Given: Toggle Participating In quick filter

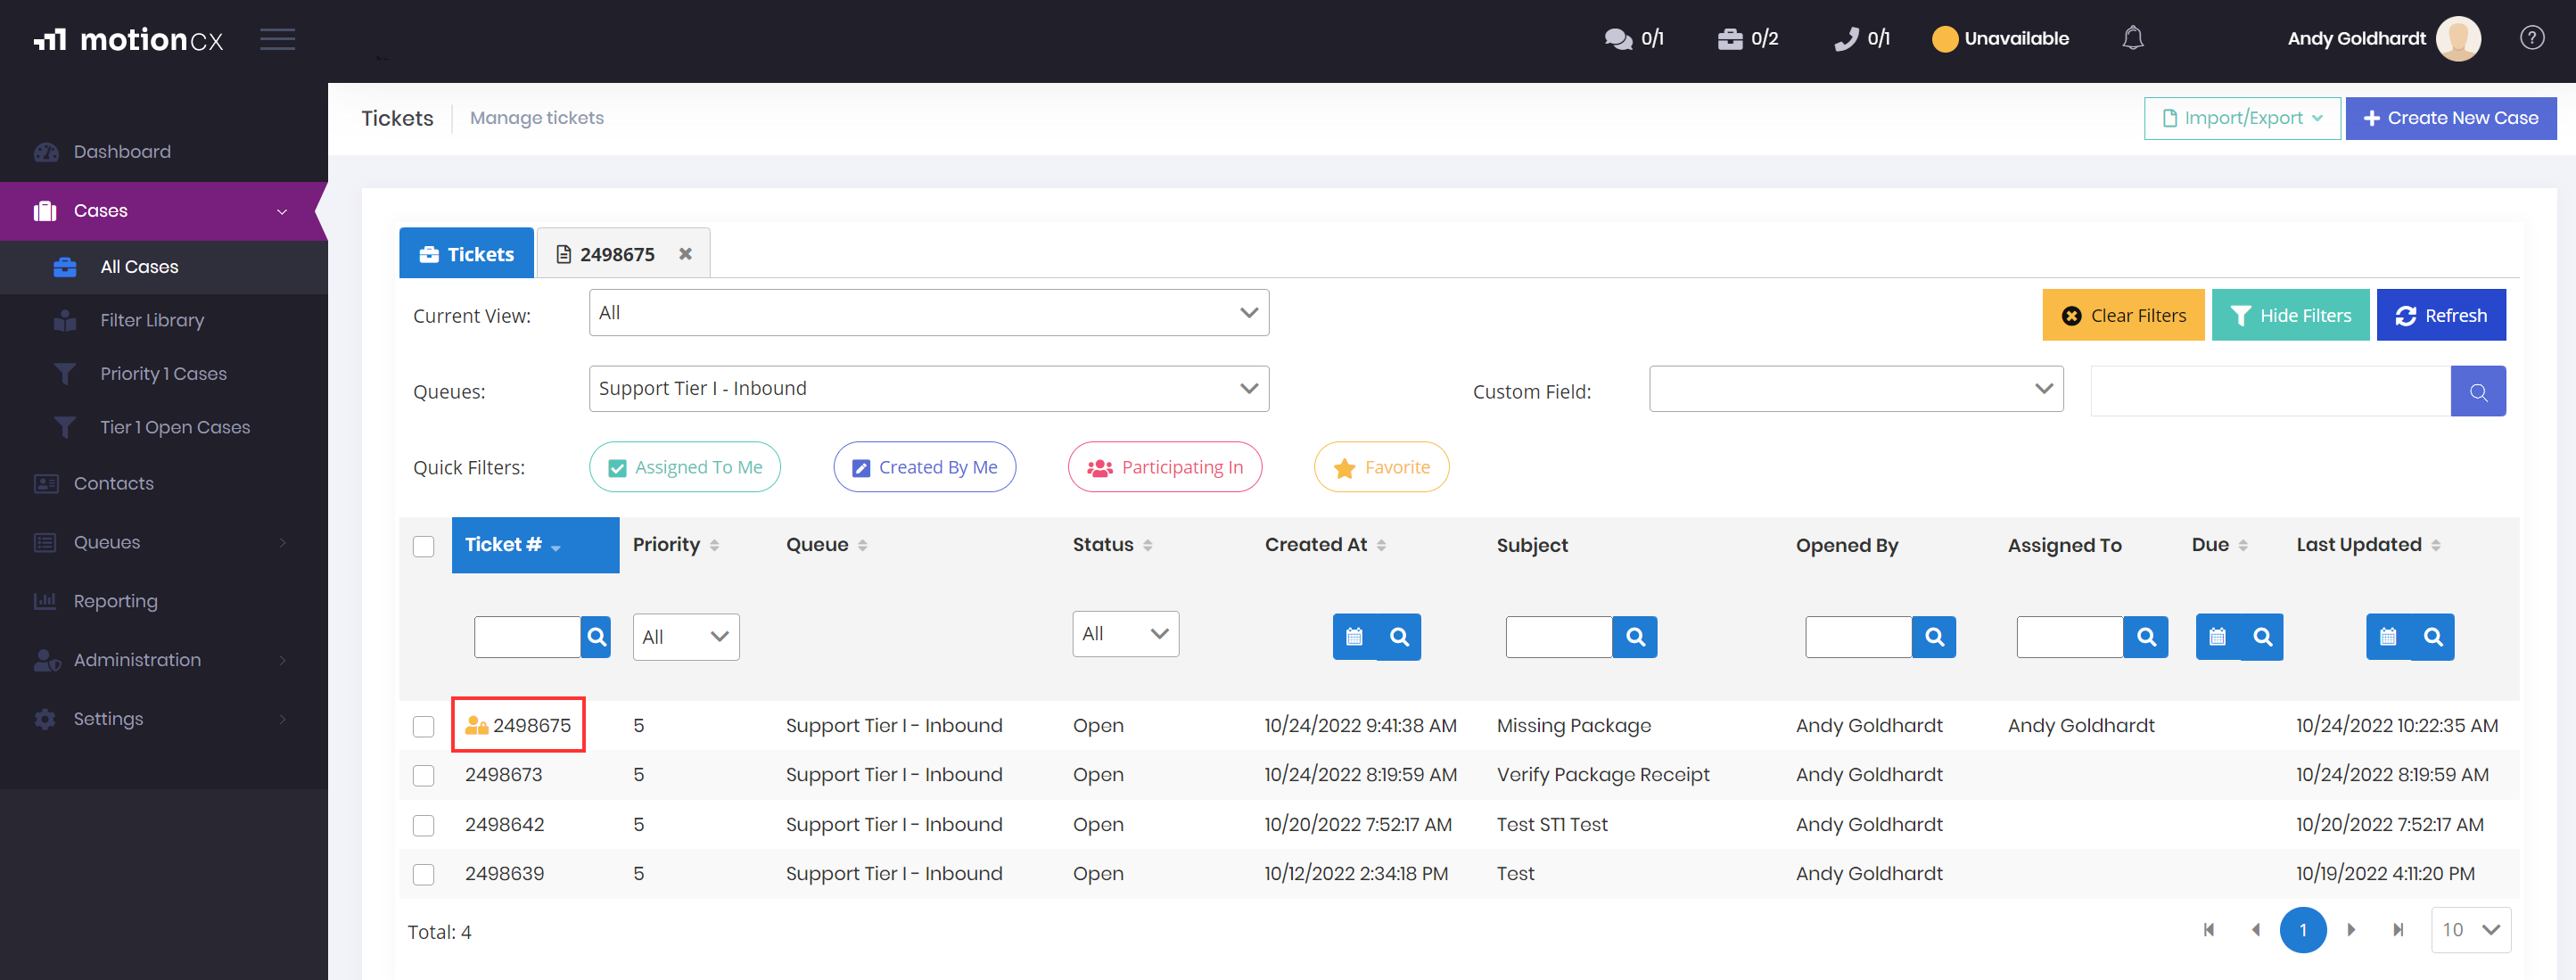Looking at the screenshot, I should coord(1165,467).
